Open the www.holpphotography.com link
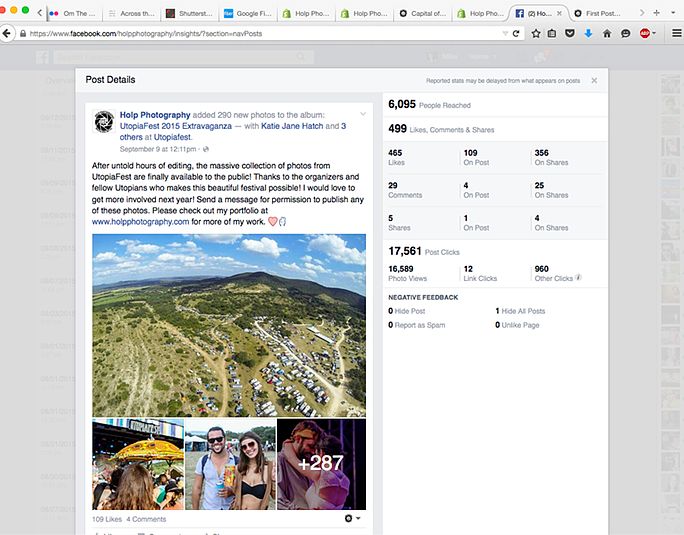The width and height of the screenshot is (684, 535). point(140,222)
